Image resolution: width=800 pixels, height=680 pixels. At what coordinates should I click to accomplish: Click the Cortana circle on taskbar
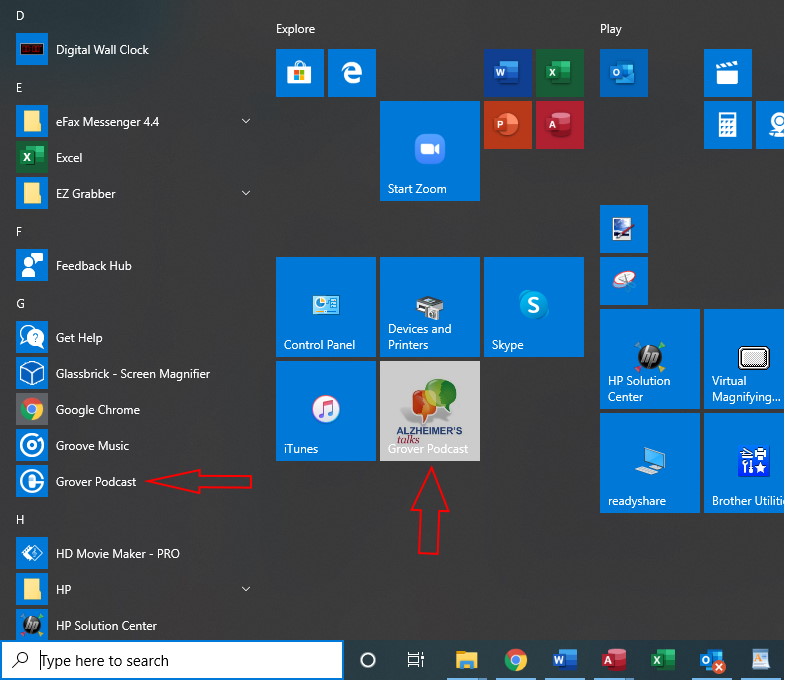tap(368, 660)
